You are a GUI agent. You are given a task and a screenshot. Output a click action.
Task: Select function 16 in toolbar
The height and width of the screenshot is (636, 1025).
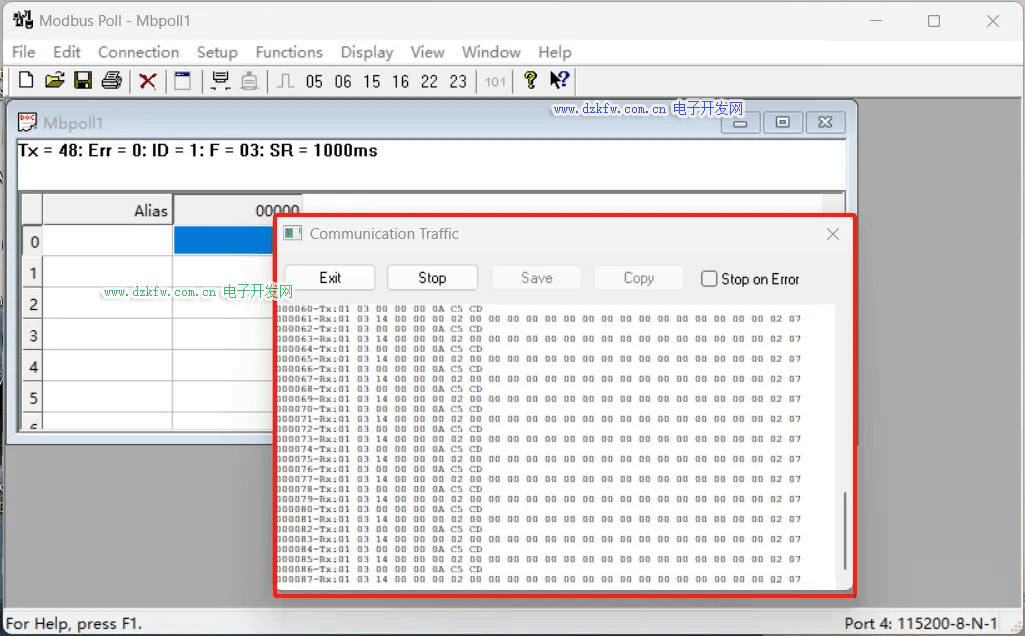[x=401, y=81]
